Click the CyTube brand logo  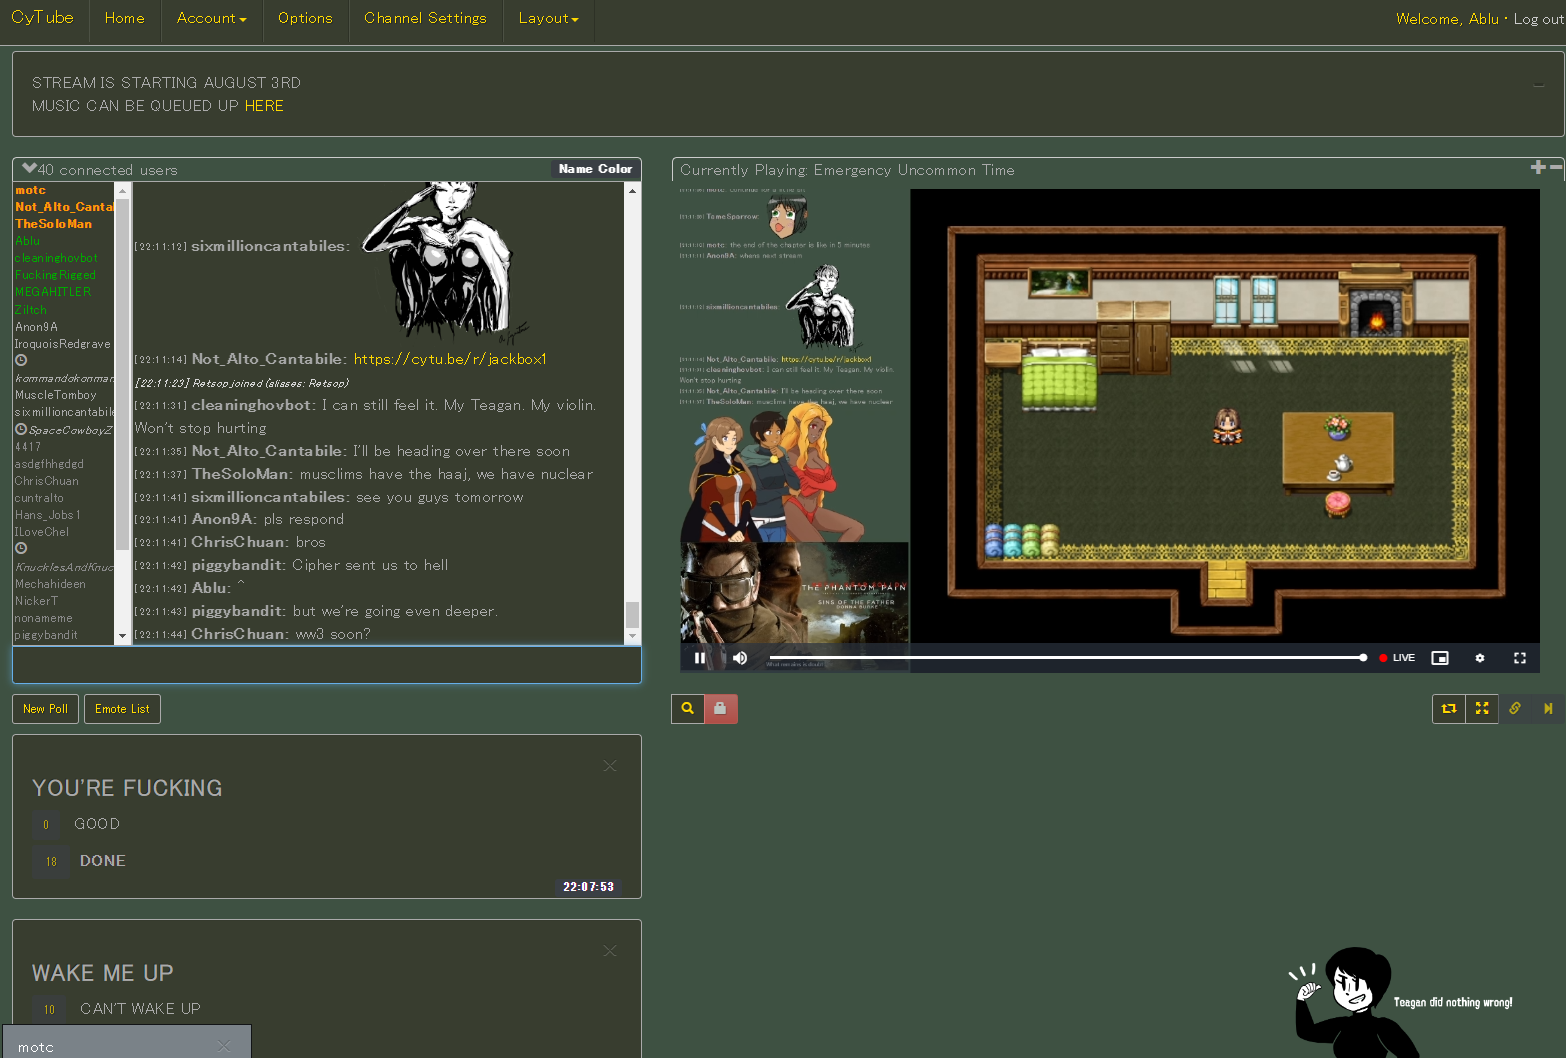(42, 17)
